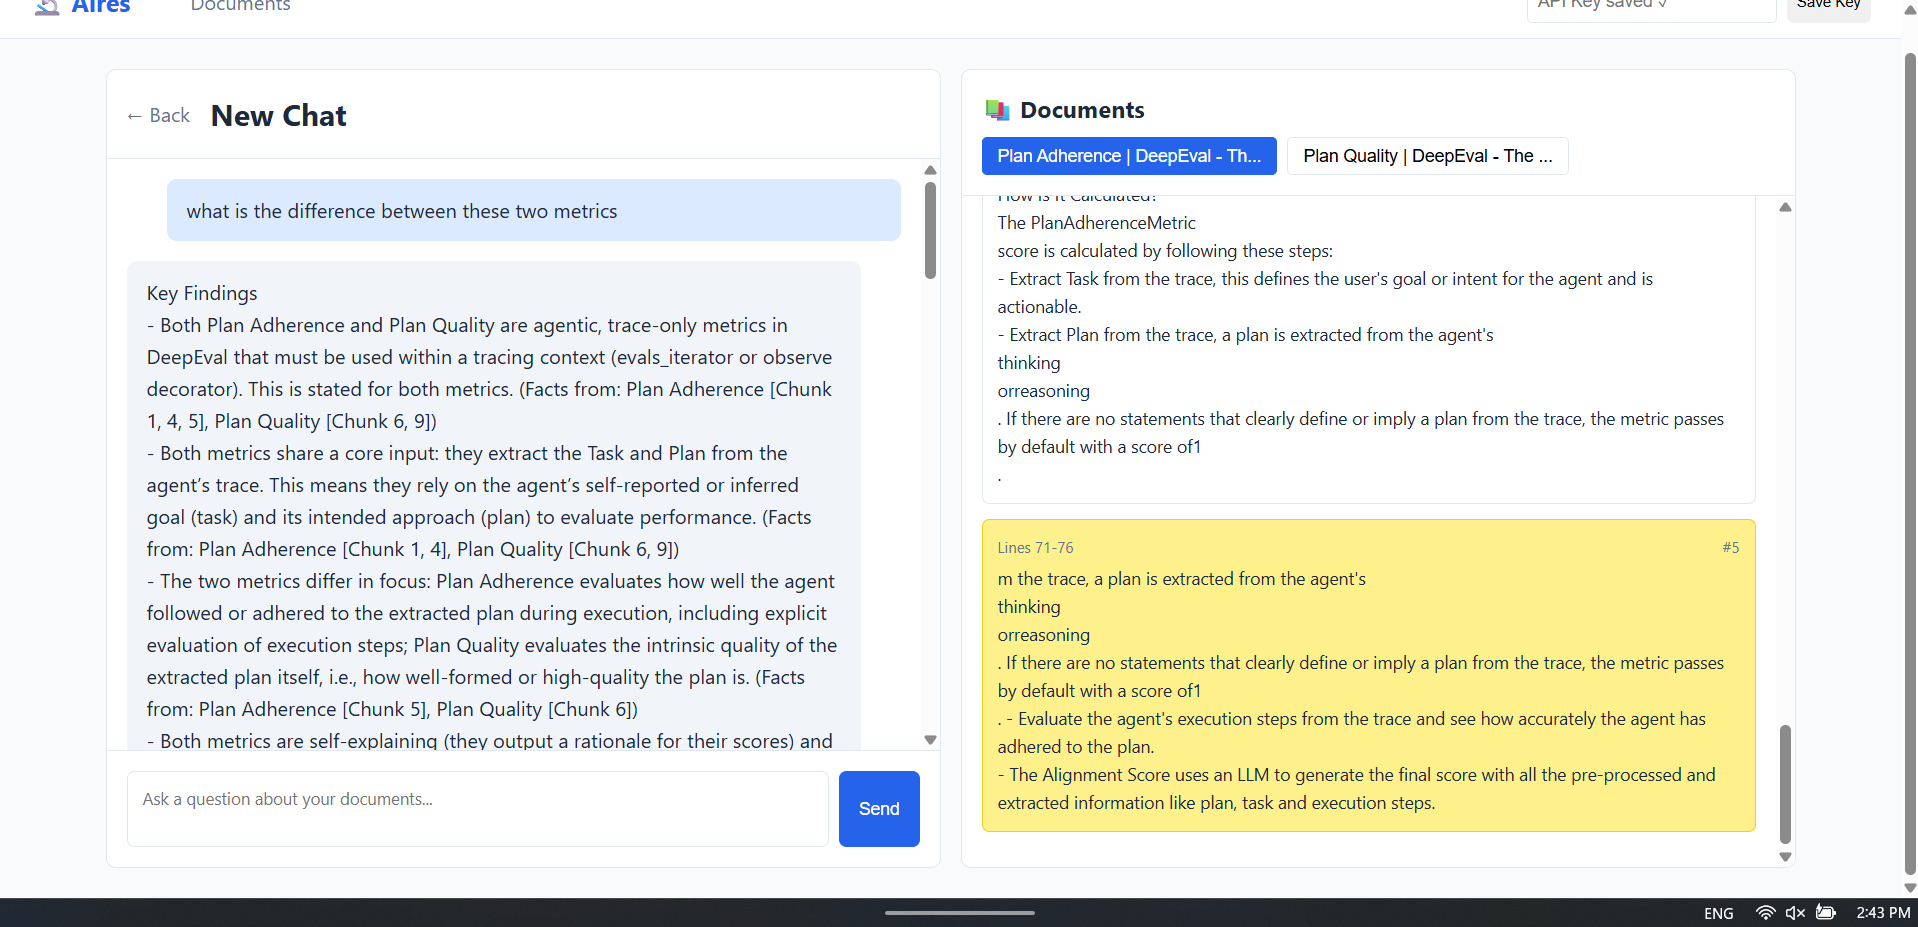This screenshot has width=1918, height=927.
Task: Click the muted volume speaker icon
Action: [x=1795, y=912]
